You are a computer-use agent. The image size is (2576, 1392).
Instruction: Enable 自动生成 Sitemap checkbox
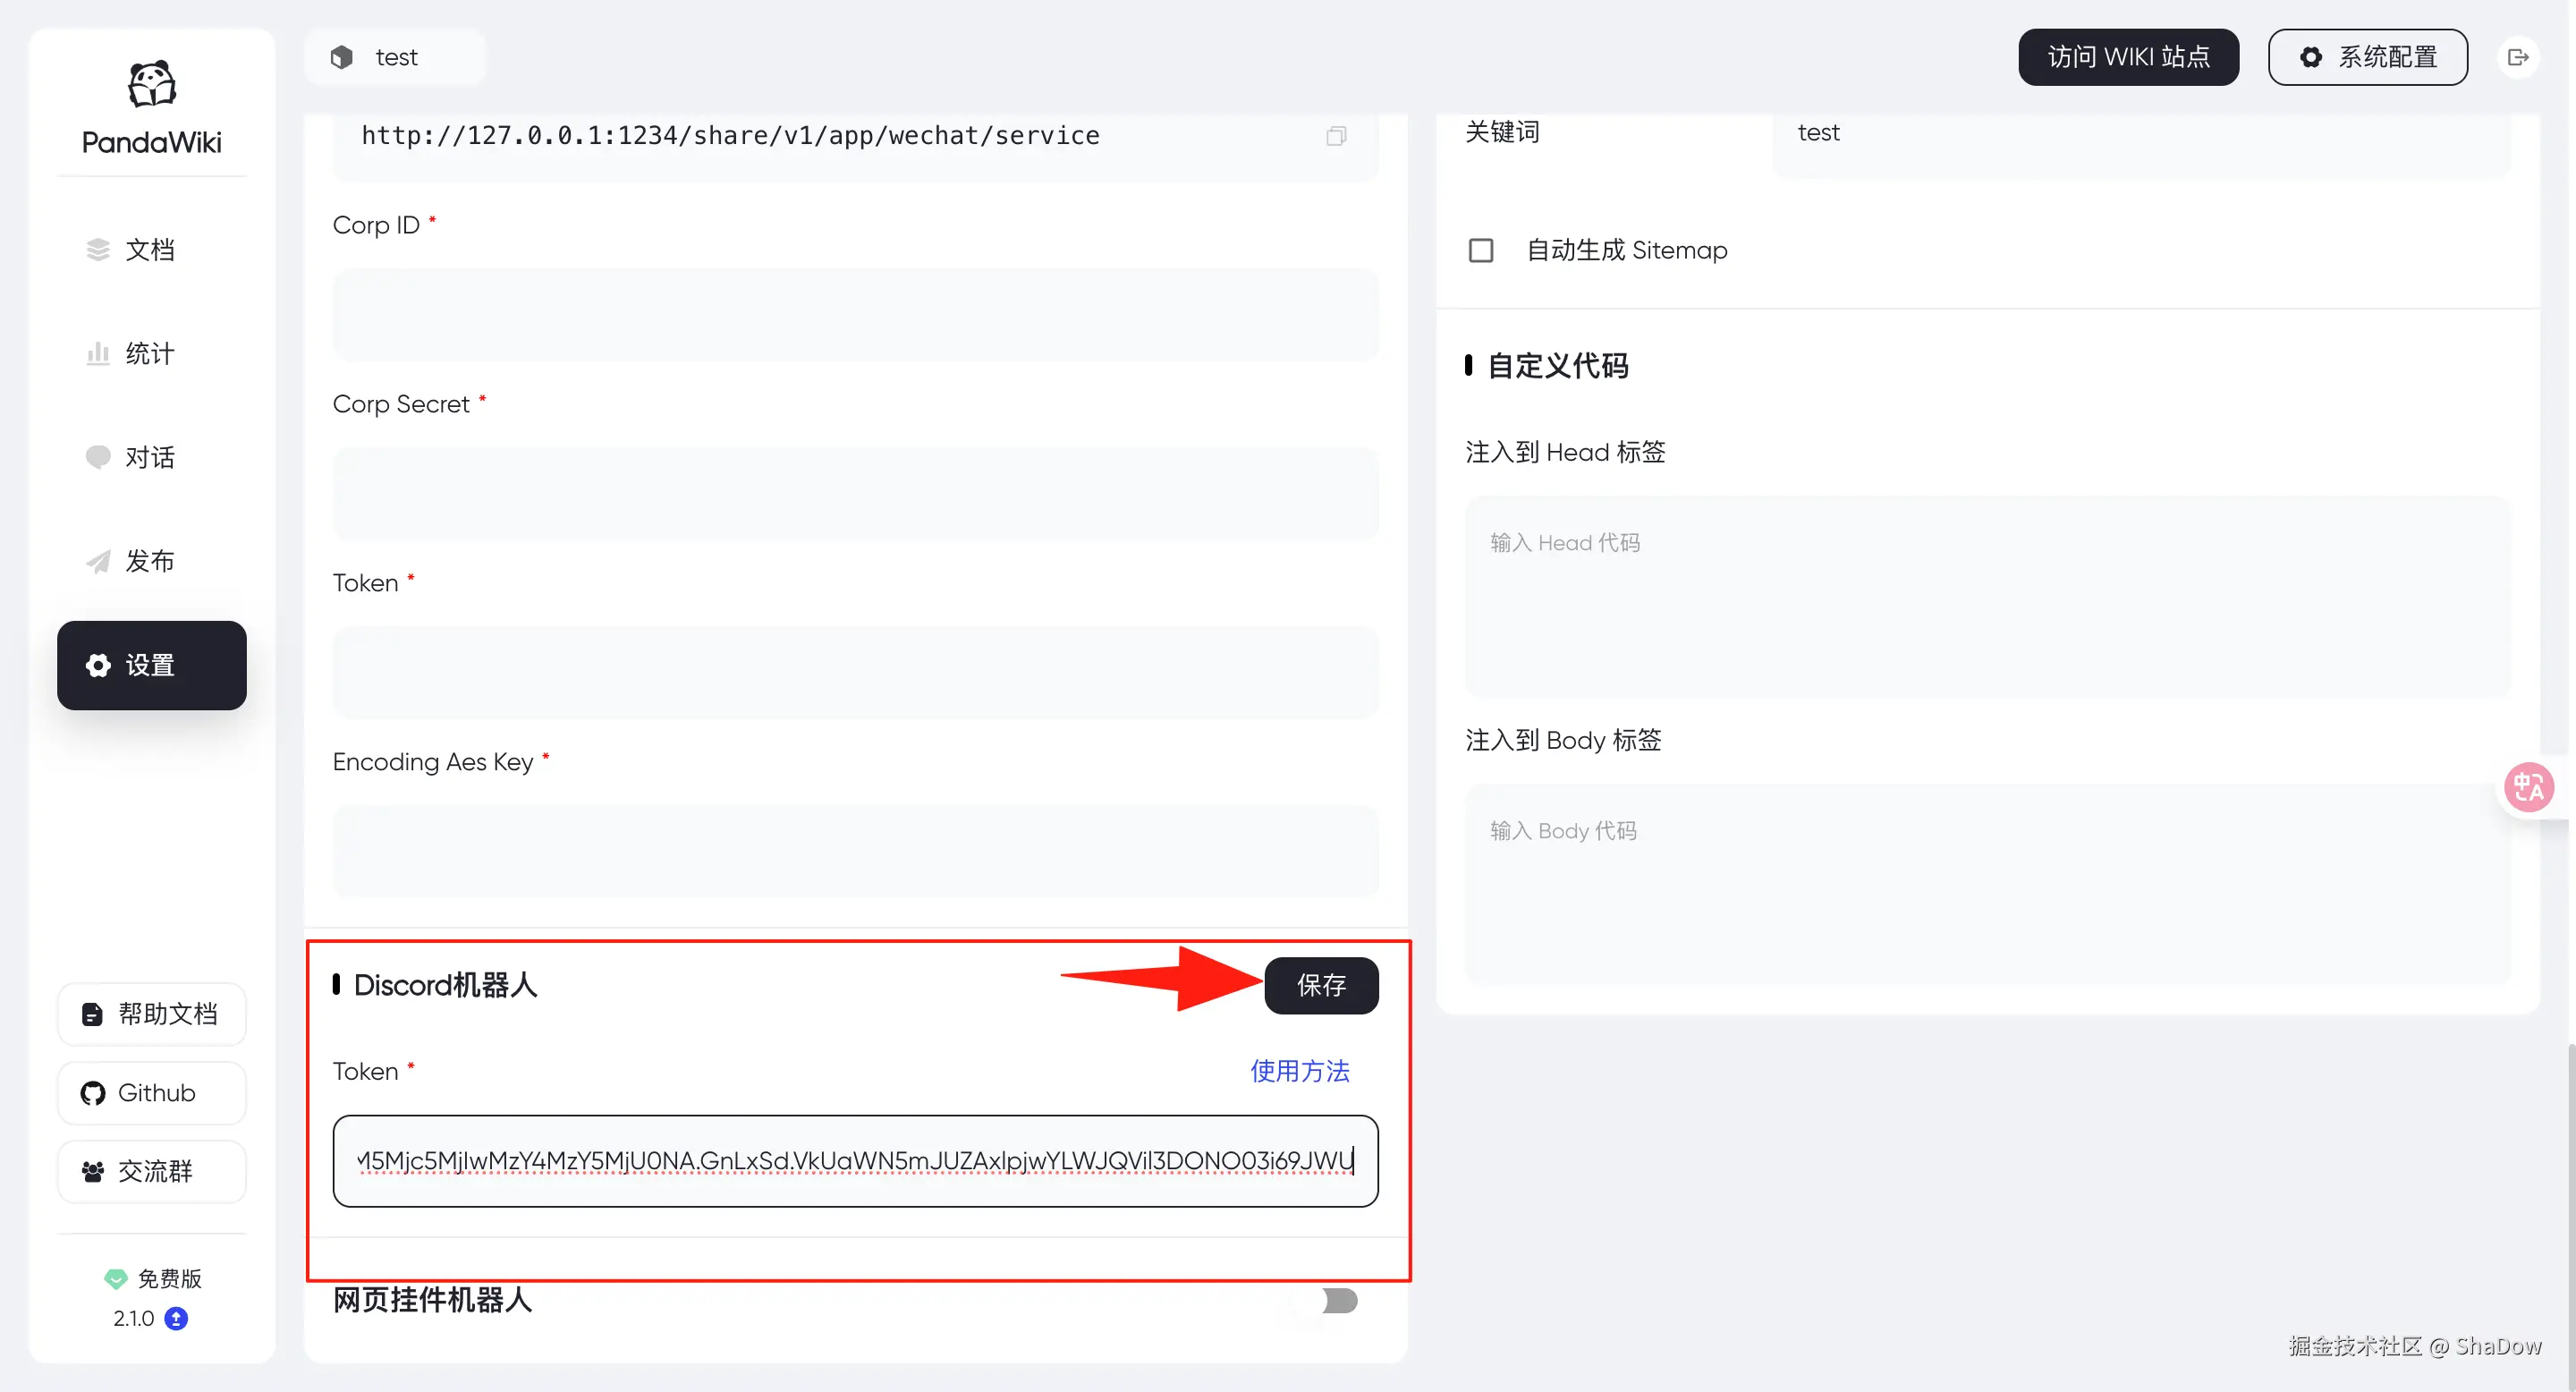[1481, 250]
